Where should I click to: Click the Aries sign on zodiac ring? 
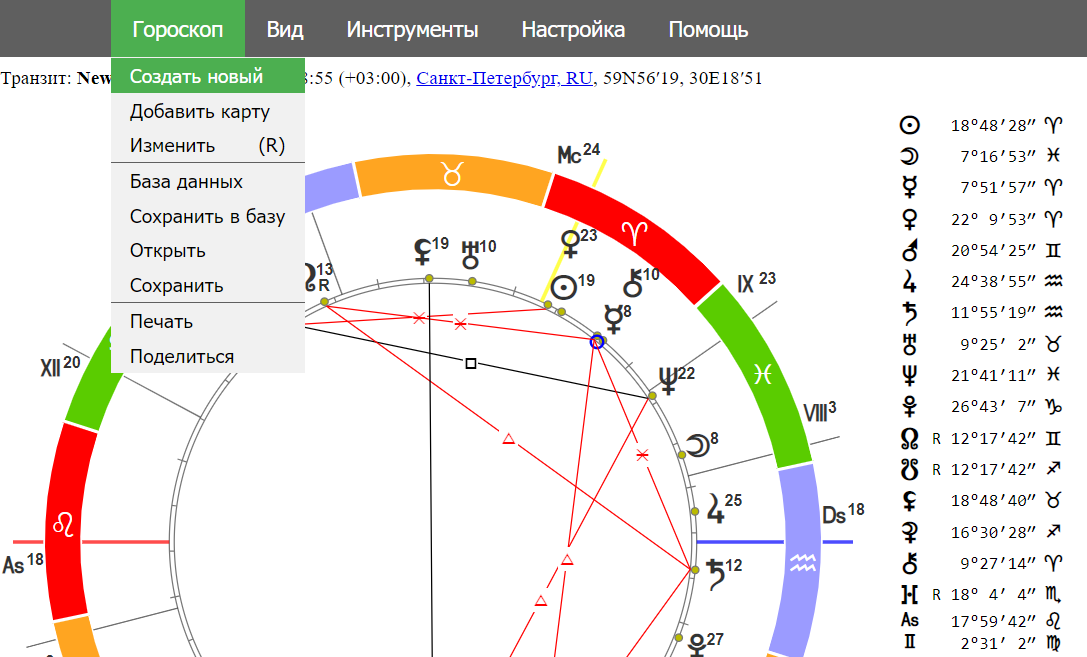click(x=634, y=233)
